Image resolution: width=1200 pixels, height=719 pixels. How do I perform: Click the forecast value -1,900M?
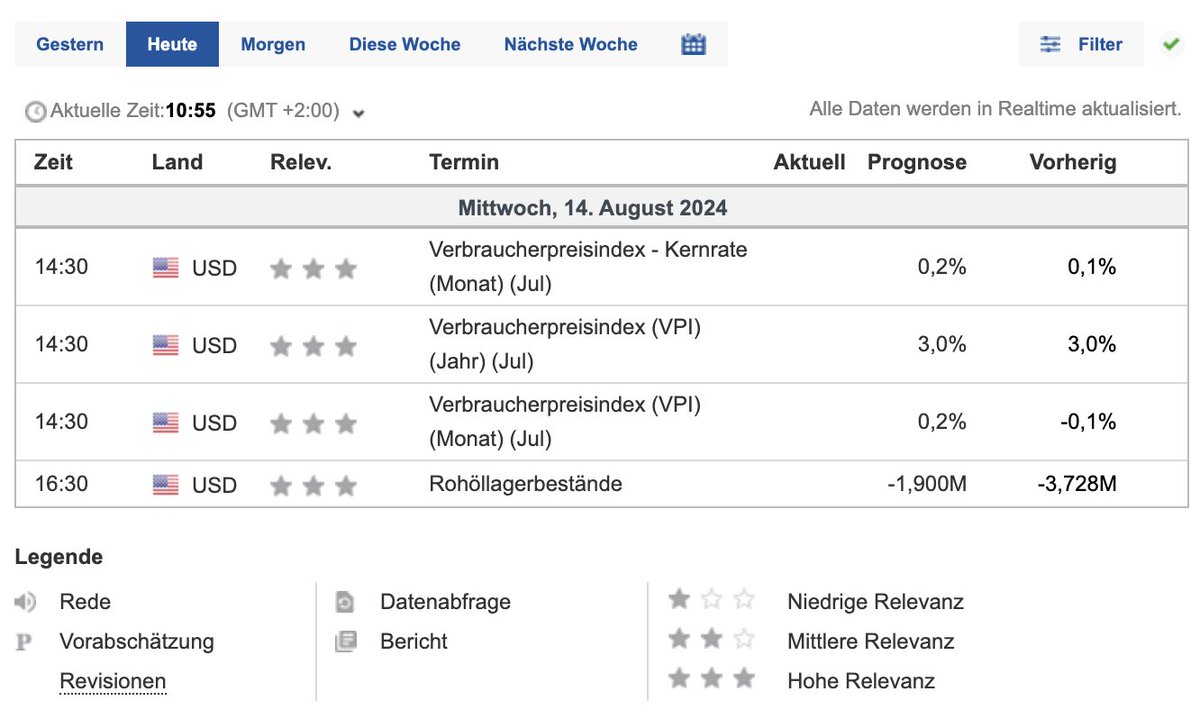[x=927, y=485]
